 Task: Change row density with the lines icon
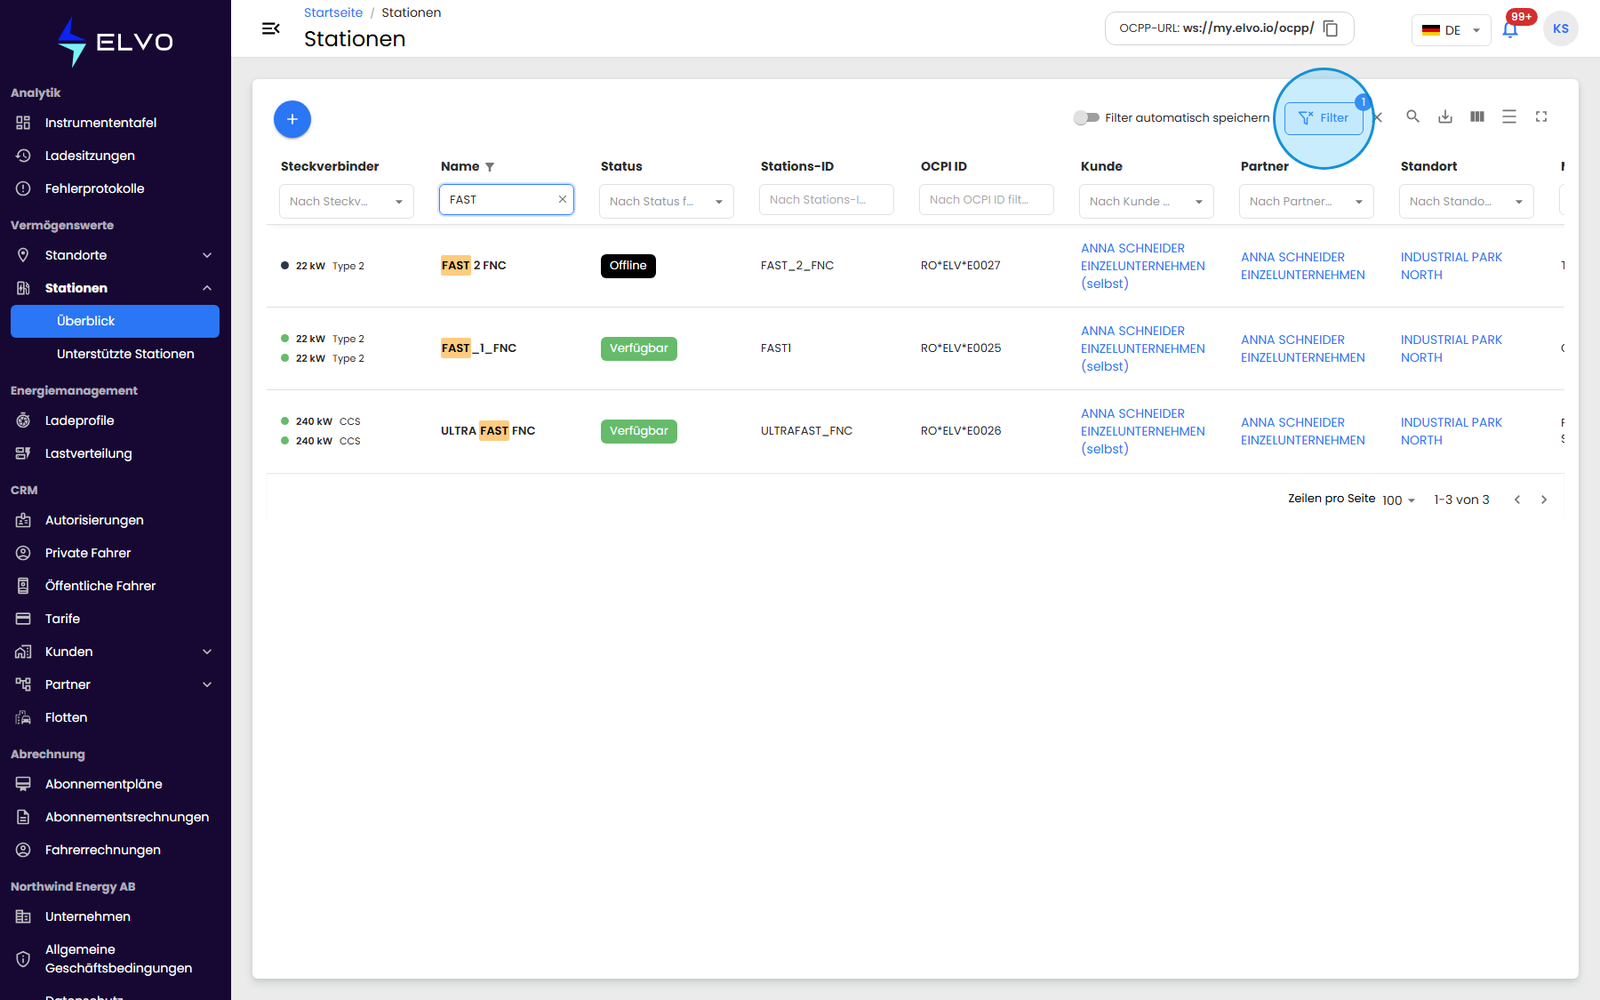pos(1509,117)
